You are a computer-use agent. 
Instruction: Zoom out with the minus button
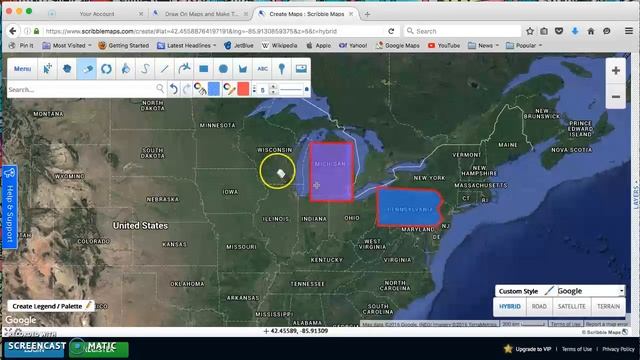[616, 97]
